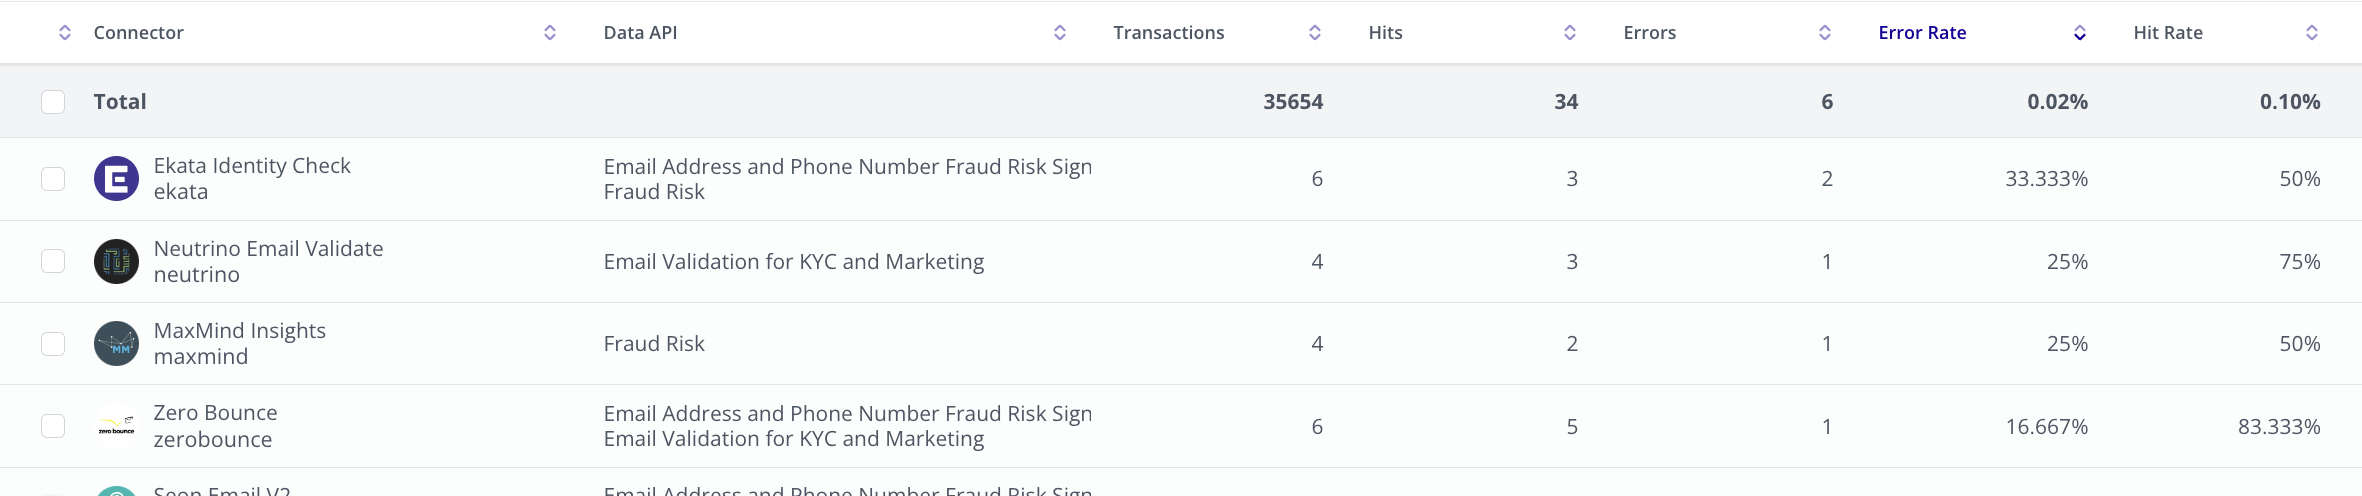Click the MaxMind Insights logo icon
Image resolution: width=2362 pixels, height=496 pixels.
(x=116, y=343)
